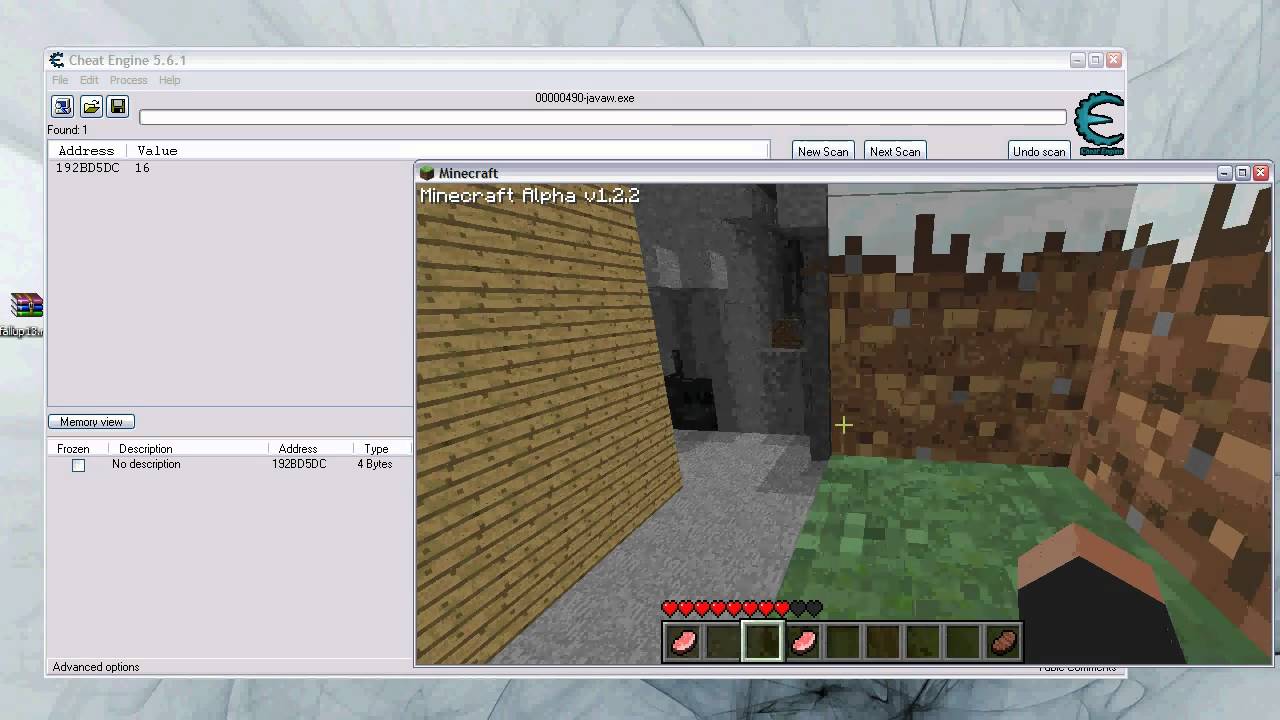Click the Address column header in address table

[298, 449]
